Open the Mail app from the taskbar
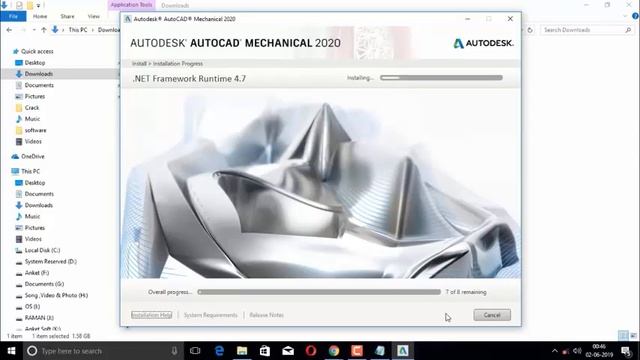The image size is (640, 360). 288,351
